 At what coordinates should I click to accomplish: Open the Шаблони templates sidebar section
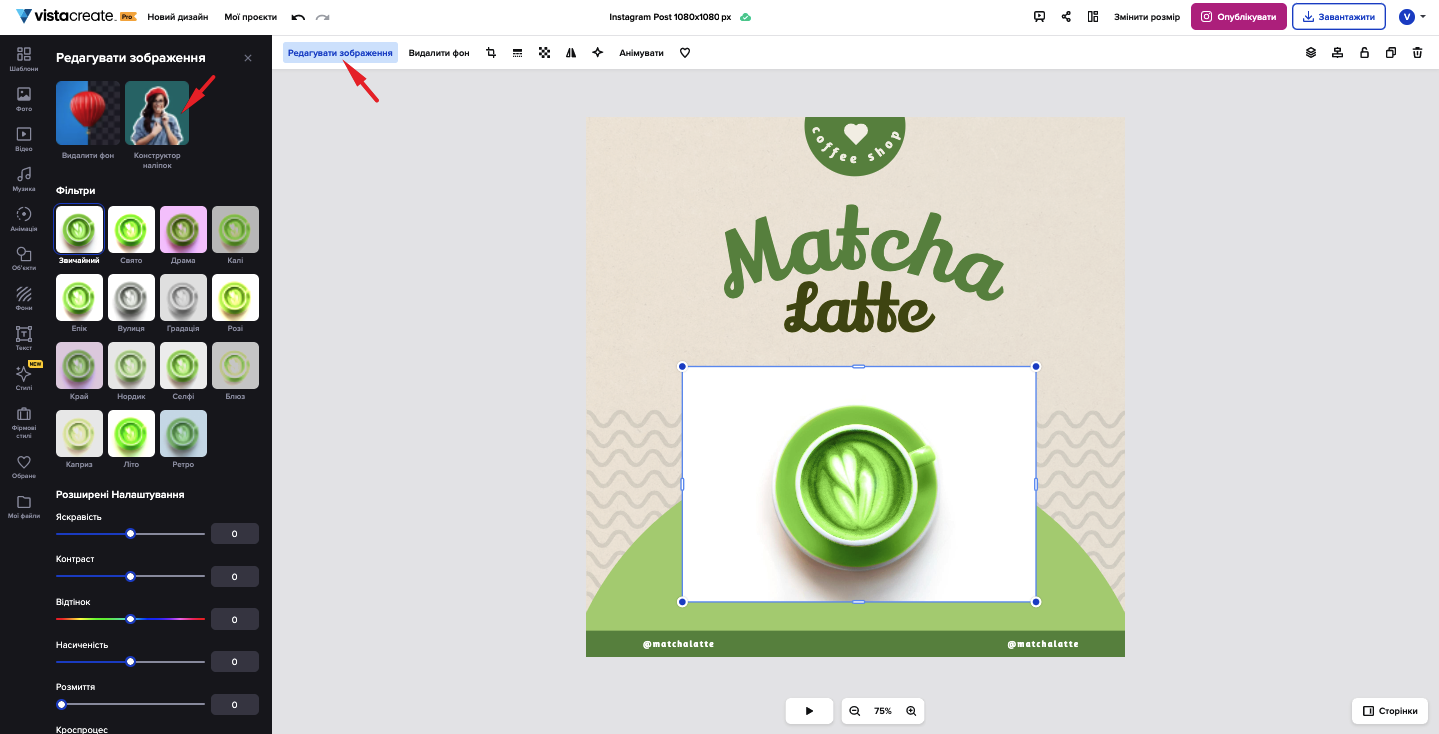coord(24,58)
